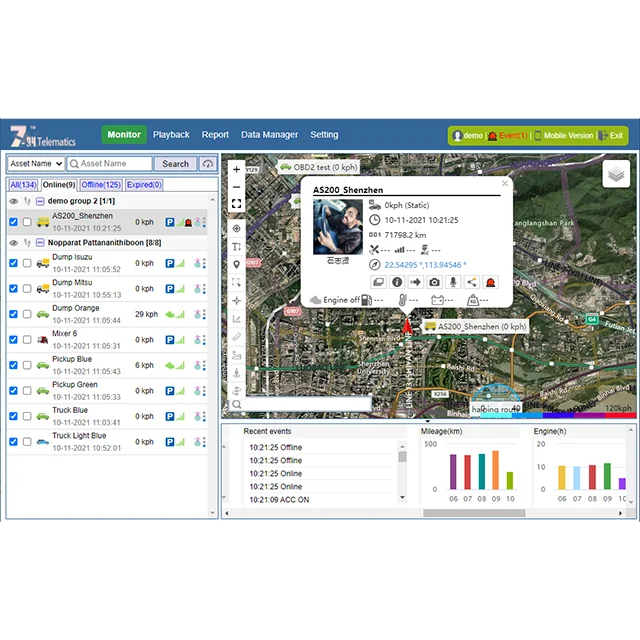Screen dimensions: 640x640
Task: Toggle visibility eye for Nopparat Pattananithiboon group
Action: click(x=14, y=243)
